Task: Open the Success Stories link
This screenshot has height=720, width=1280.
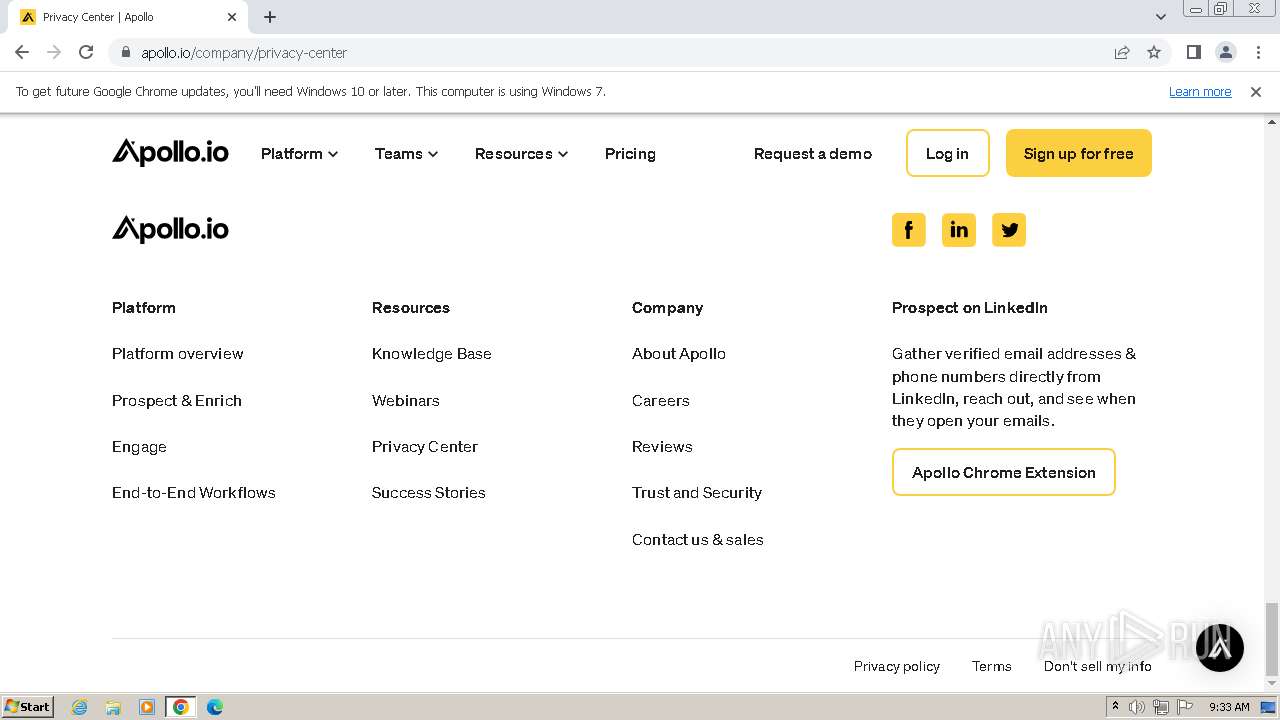Action: 428,492
